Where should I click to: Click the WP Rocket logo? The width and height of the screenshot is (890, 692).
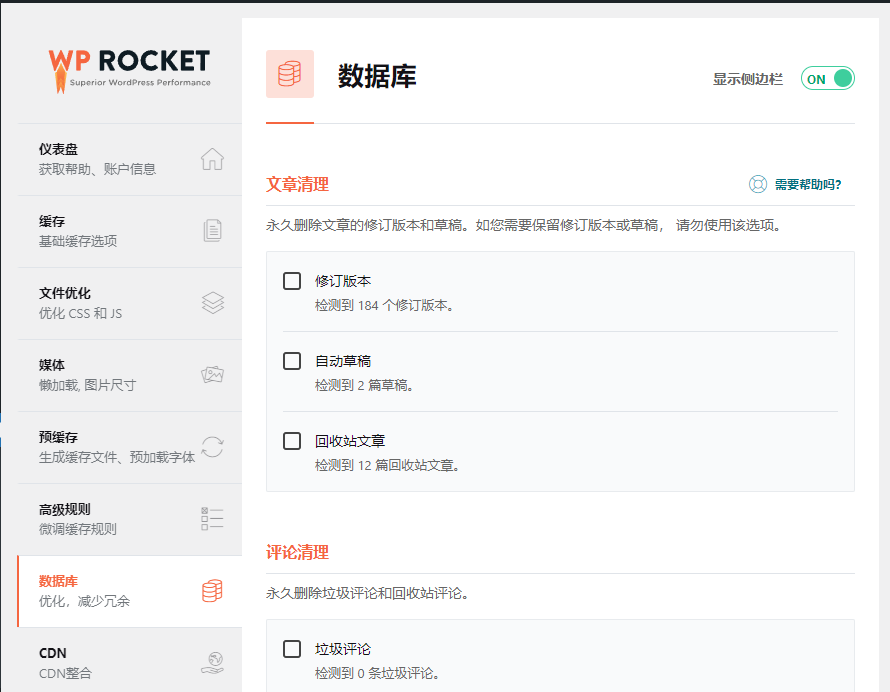point(129,67)
